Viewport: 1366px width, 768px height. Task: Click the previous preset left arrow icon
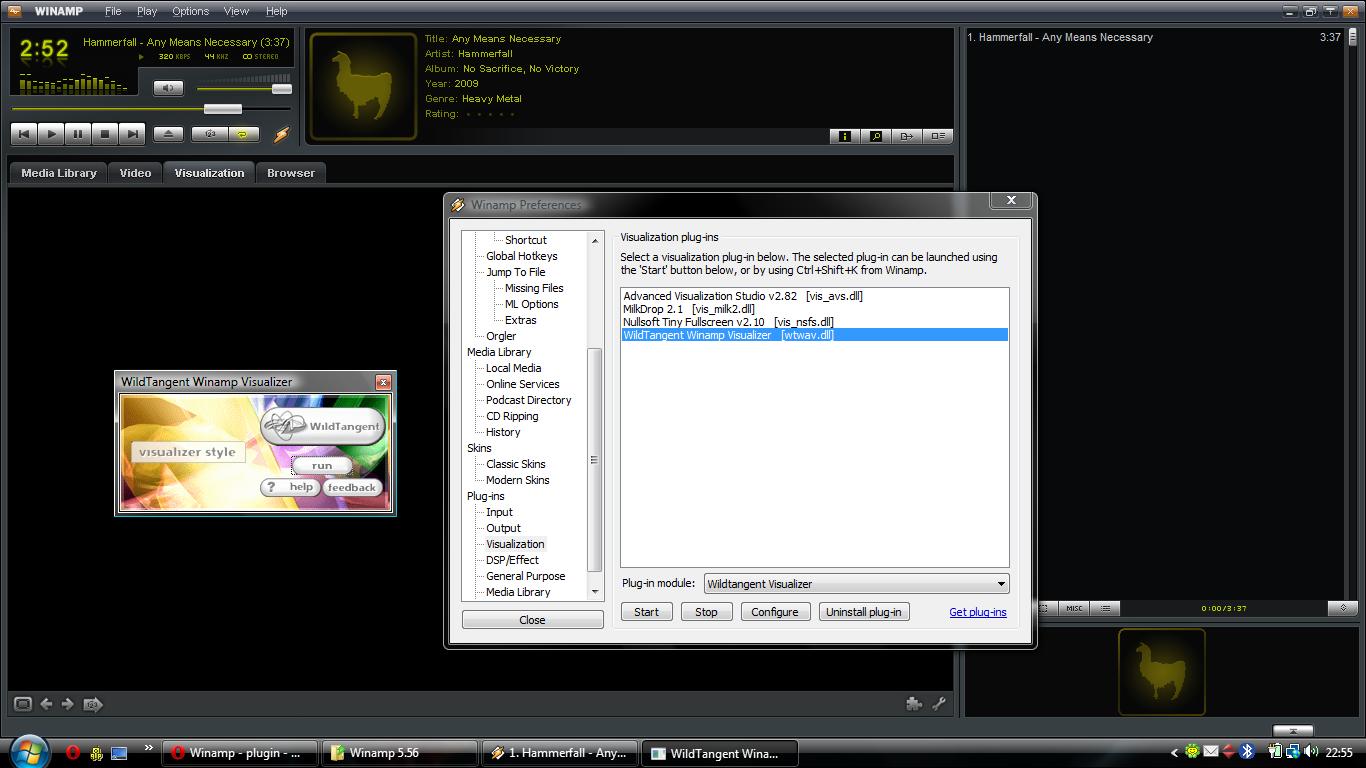[x=46, y=704]
